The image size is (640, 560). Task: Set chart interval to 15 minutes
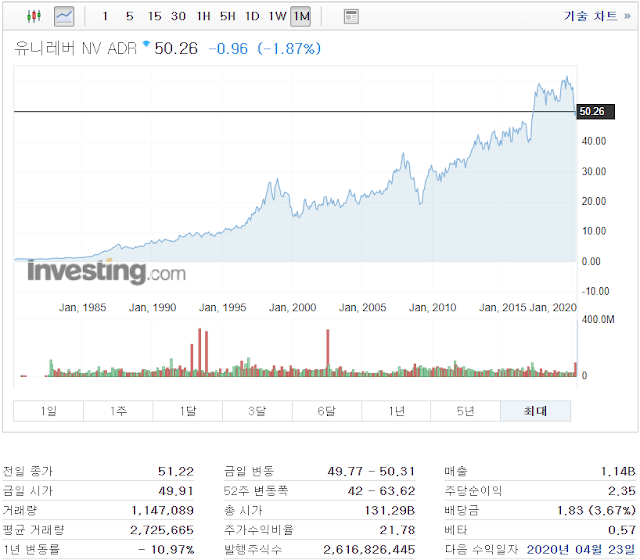pos(155,16)
